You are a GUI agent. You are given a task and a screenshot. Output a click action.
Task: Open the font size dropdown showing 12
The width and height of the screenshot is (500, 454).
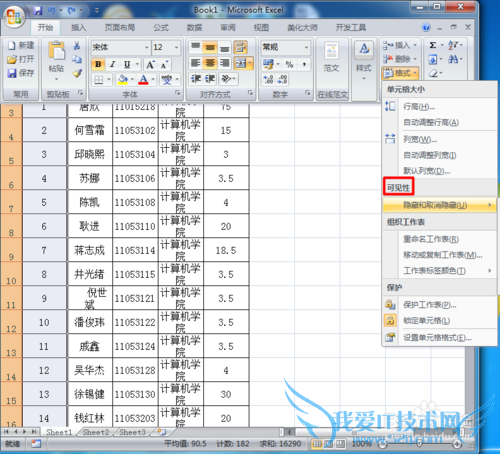click(177, 47)
